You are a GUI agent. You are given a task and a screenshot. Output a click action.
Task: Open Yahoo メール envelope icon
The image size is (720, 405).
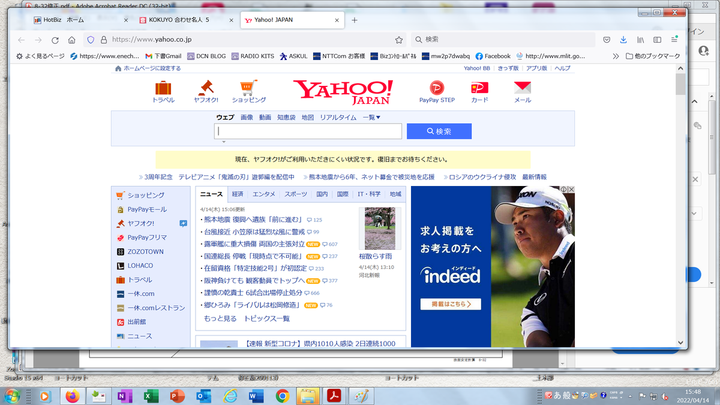(x=522, y=89)
